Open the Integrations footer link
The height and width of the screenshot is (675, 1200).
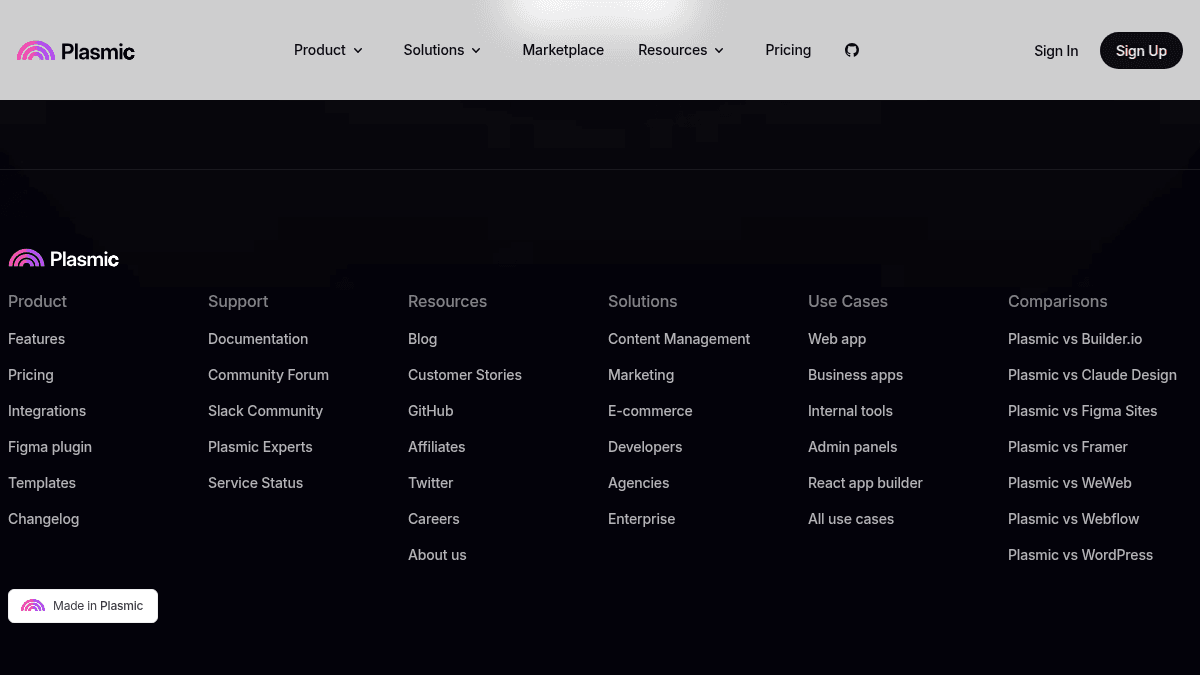click(47, 411)
